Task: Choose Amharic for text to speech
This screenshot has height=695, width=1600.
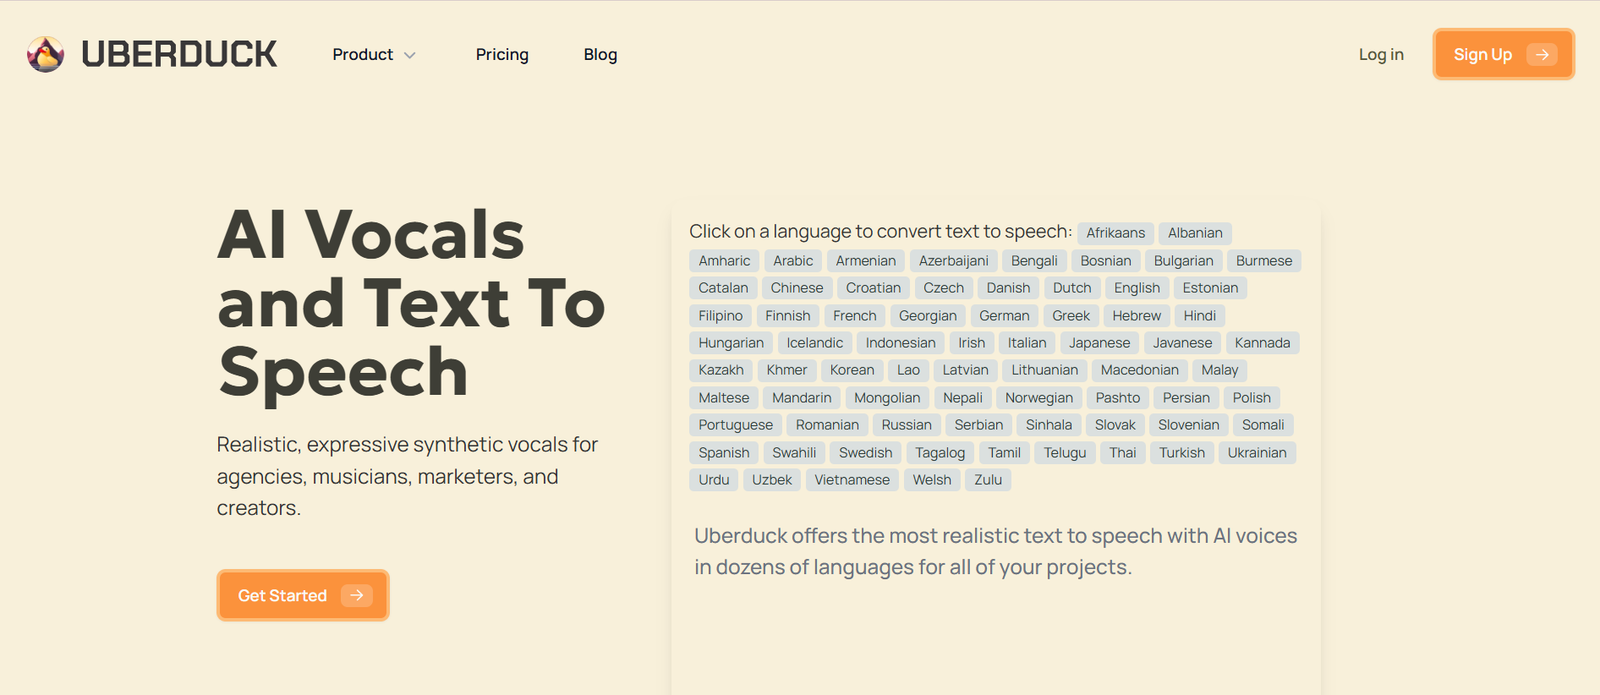Action: 724,261
